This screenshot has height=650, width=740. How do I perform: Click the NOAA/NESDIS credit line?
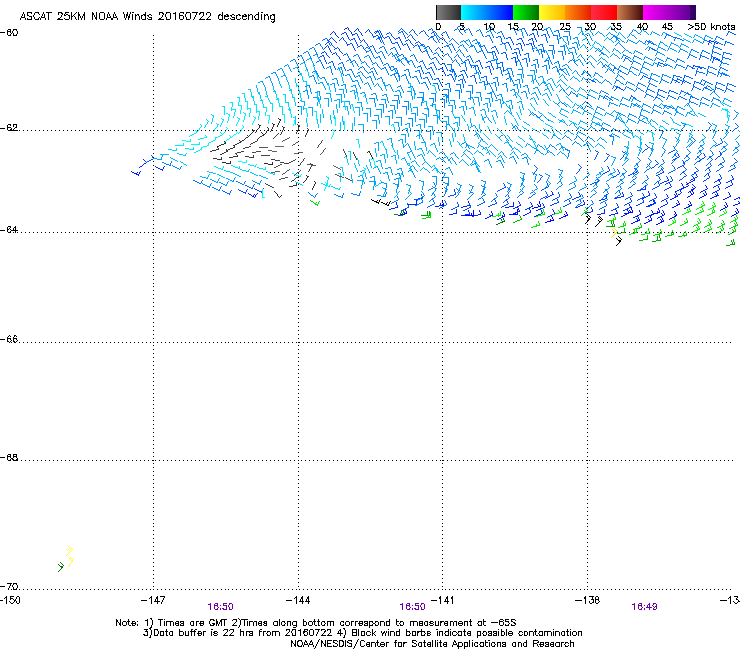coord(432,644)
